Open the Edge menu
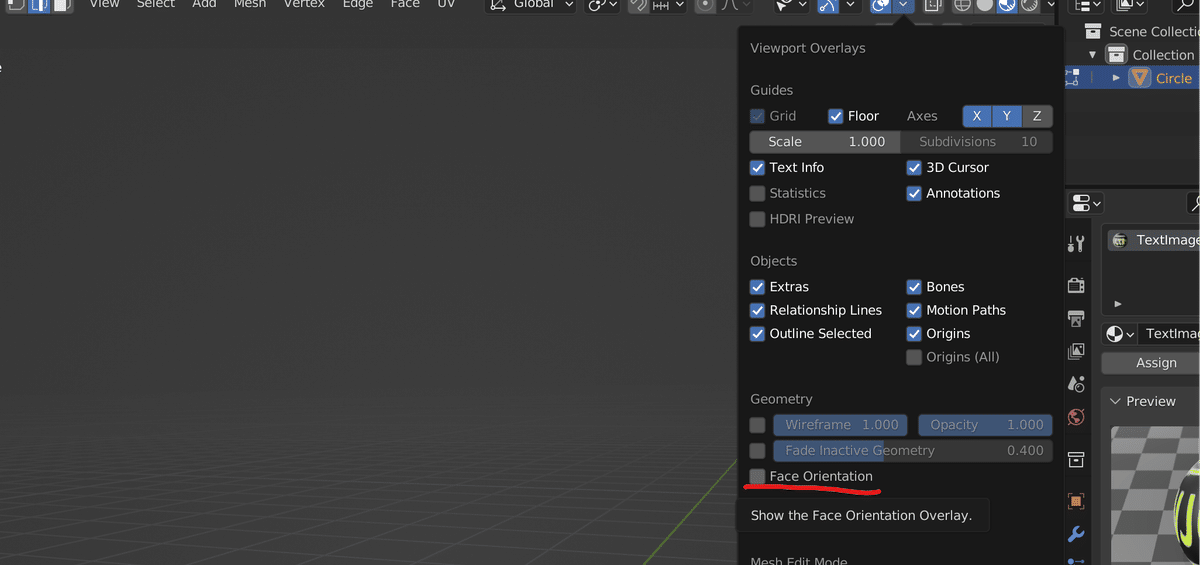 point(357,4)
